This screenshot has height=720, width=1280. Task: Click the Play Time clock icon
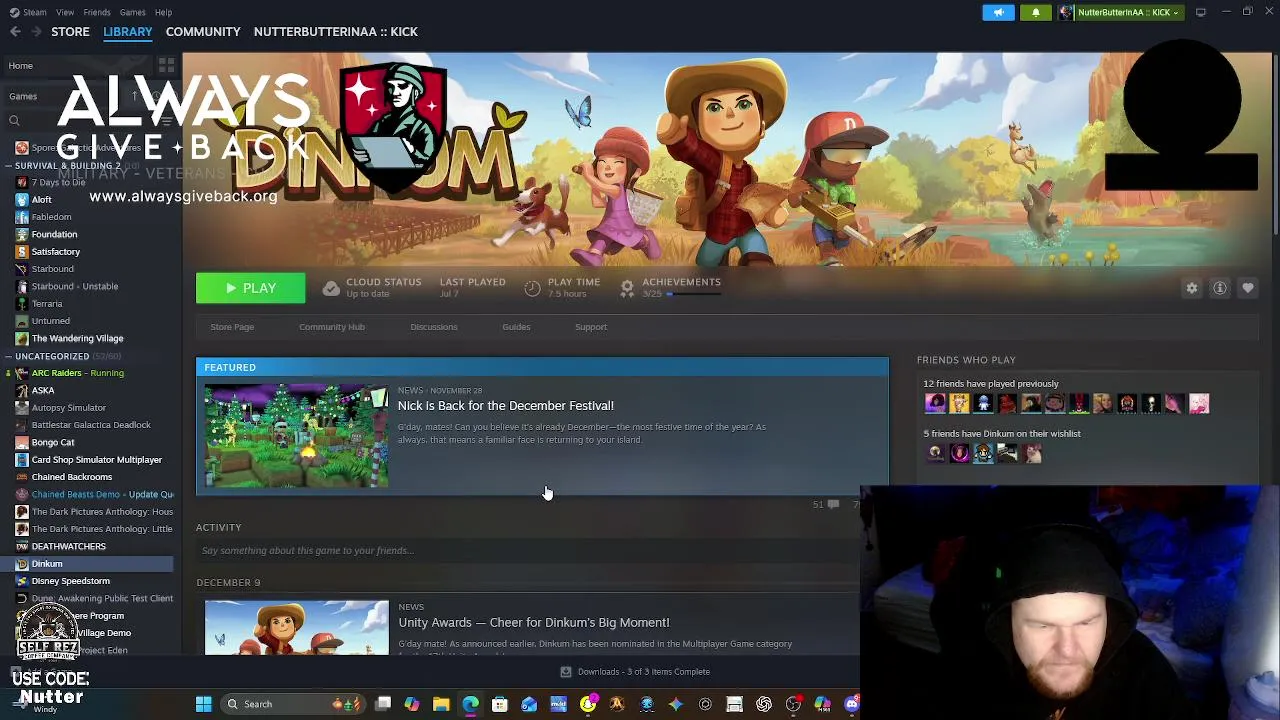pos(532,288)
